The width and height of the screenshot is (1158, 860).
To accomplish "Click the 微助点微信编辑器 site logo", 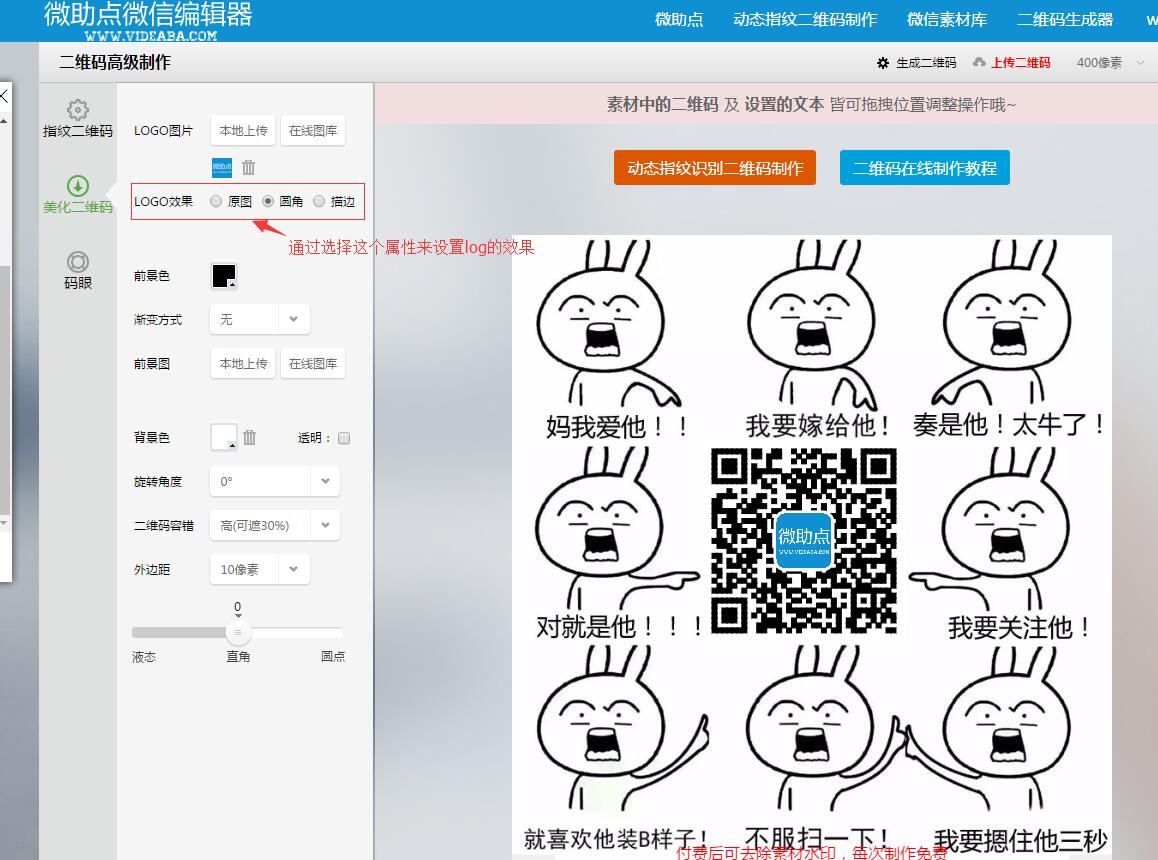I will (x=148, y=21).
